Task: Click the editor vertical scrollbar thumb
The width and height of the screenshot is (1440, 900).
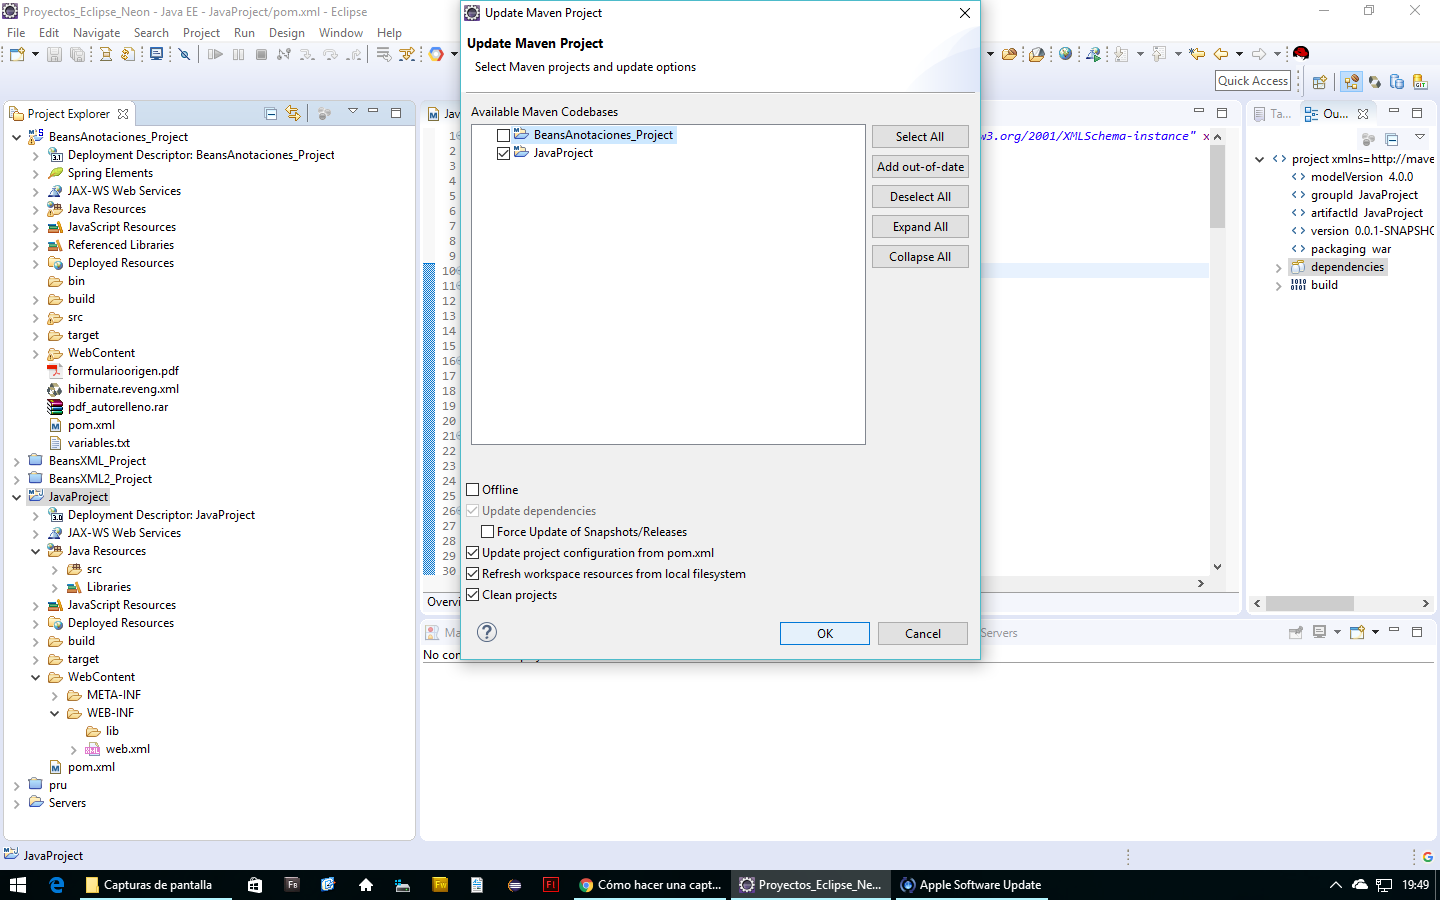Action: pos(1217,187)
